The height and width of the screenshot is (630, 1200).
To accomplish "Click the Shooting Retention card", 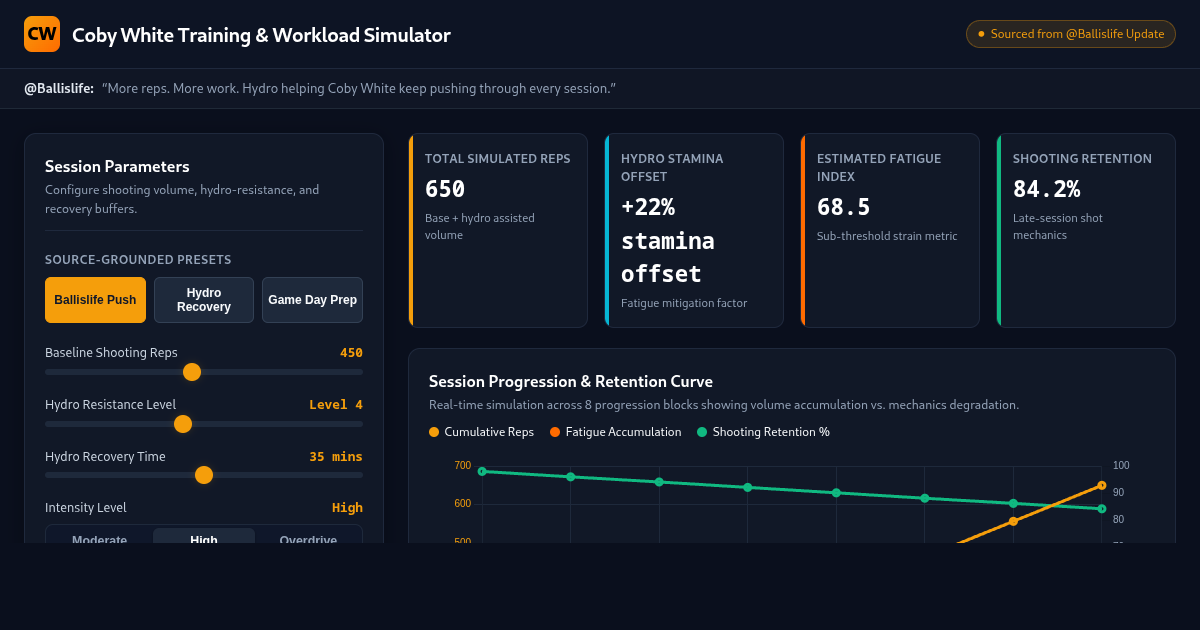I will click(x=1086, y=230).
